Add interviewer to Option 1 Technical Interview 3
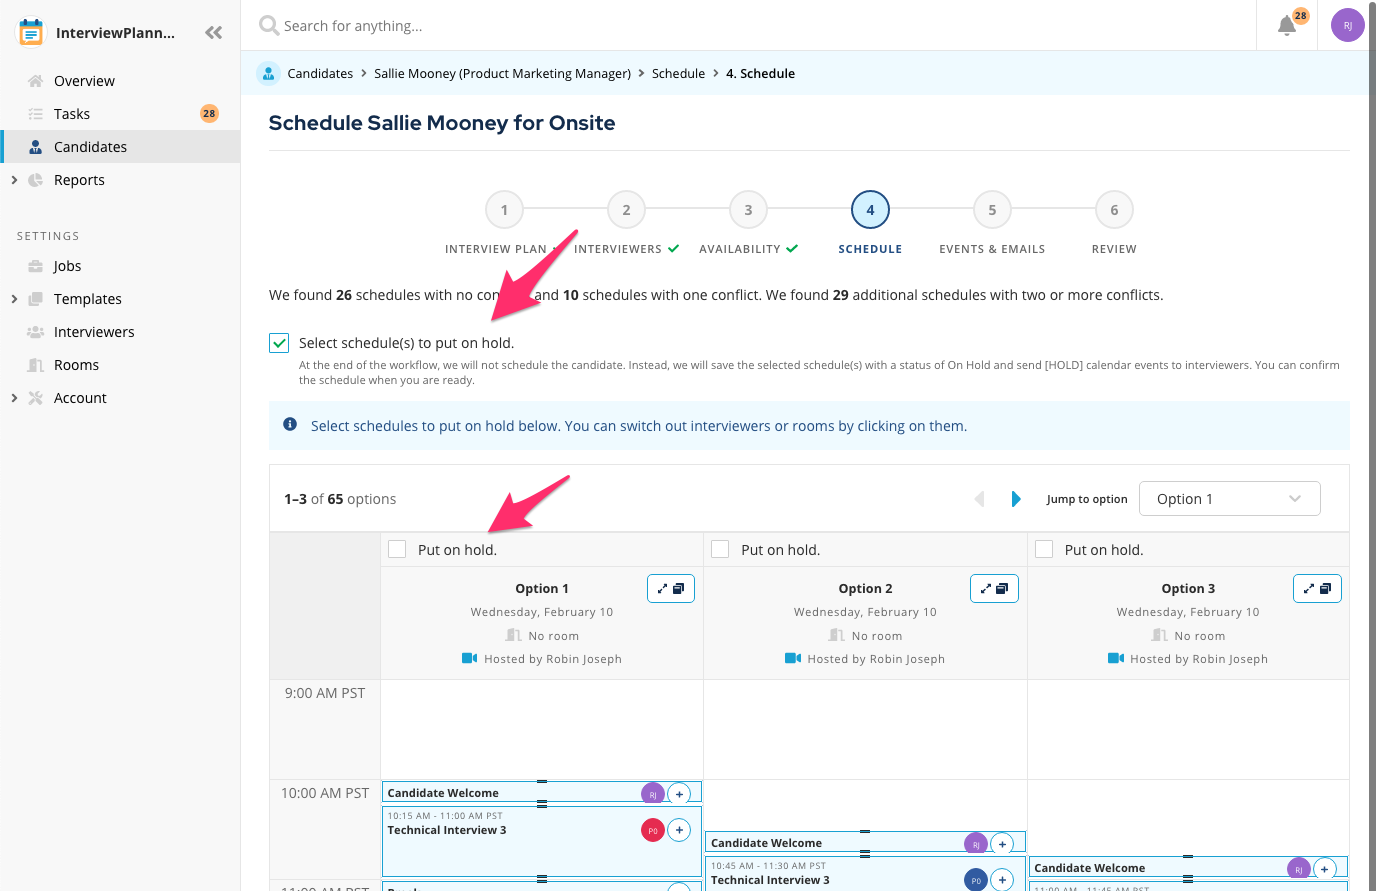 pyautogui.click(x=679, y=830)
